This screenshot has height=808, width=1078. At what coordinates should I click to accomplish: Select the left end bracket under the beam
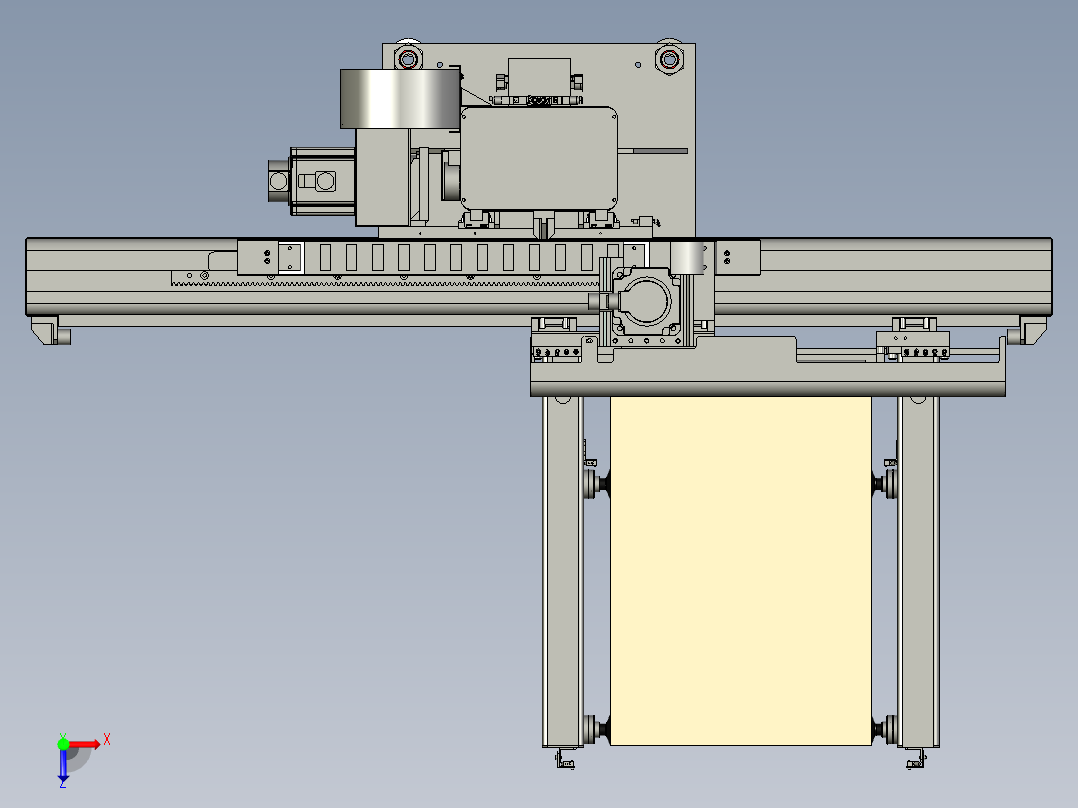(x=51, y=330)
